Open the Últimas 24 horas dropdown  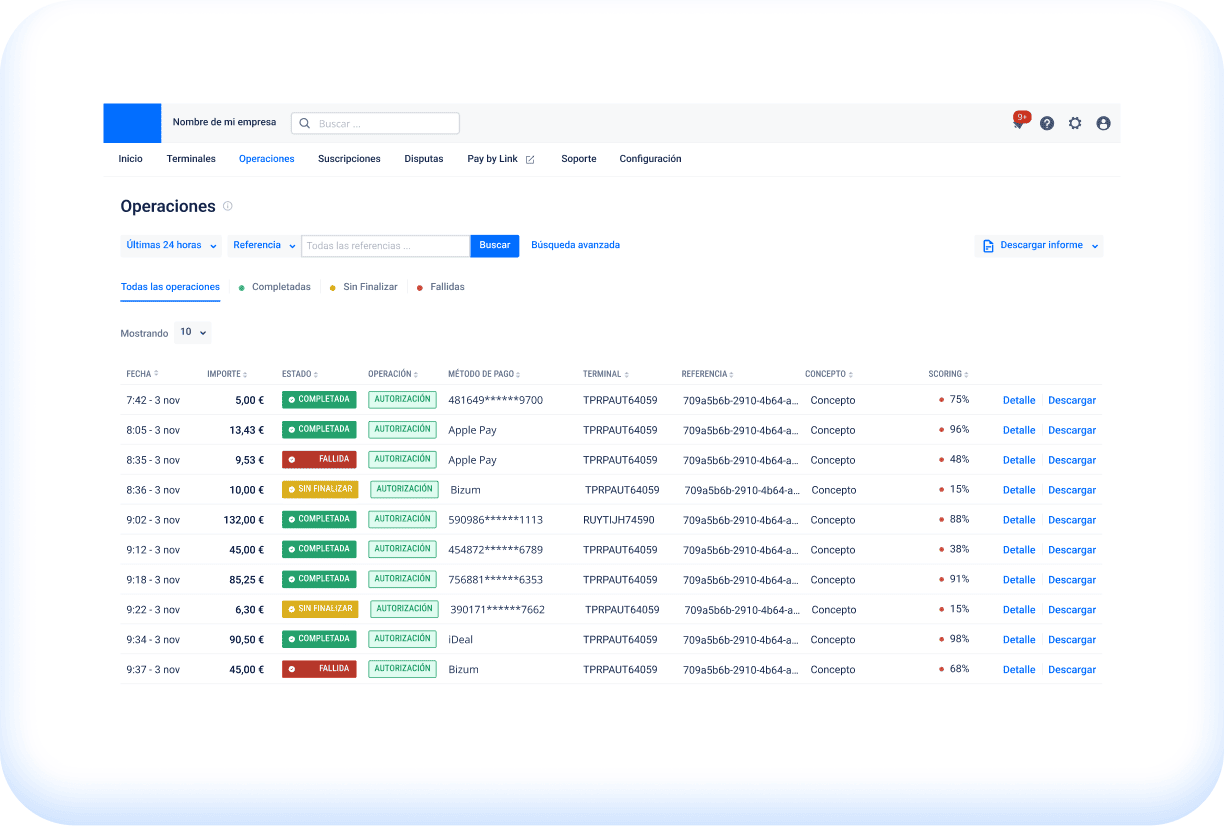point(172,245)
